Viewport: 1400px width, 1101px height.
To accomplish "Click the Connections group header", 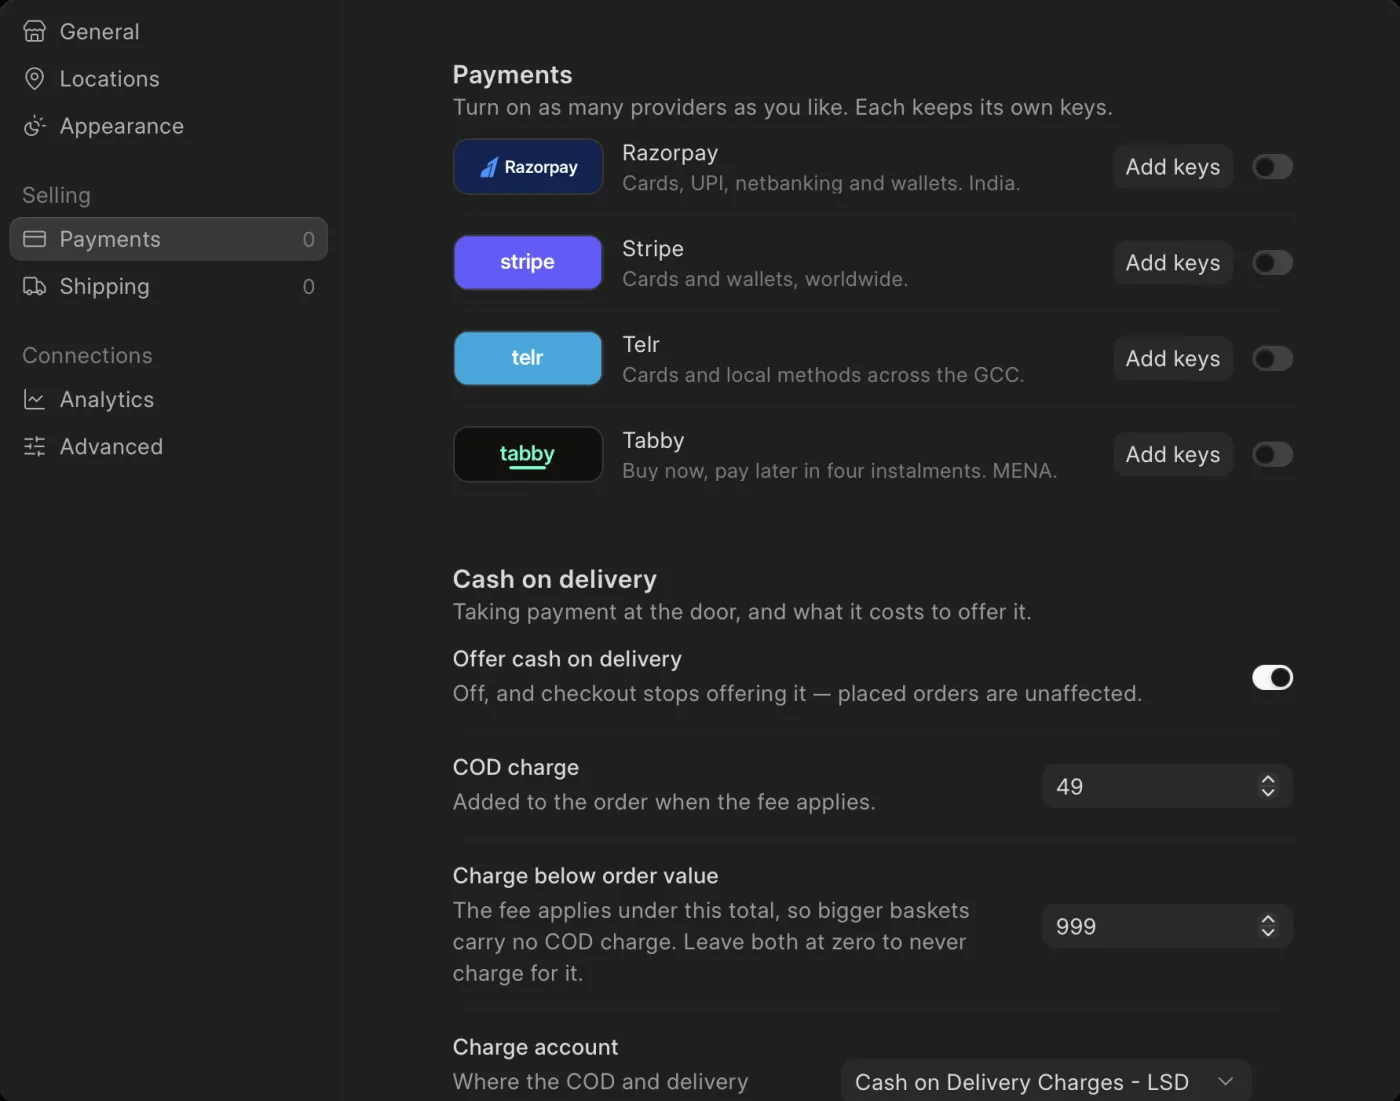I will point(87,356).
